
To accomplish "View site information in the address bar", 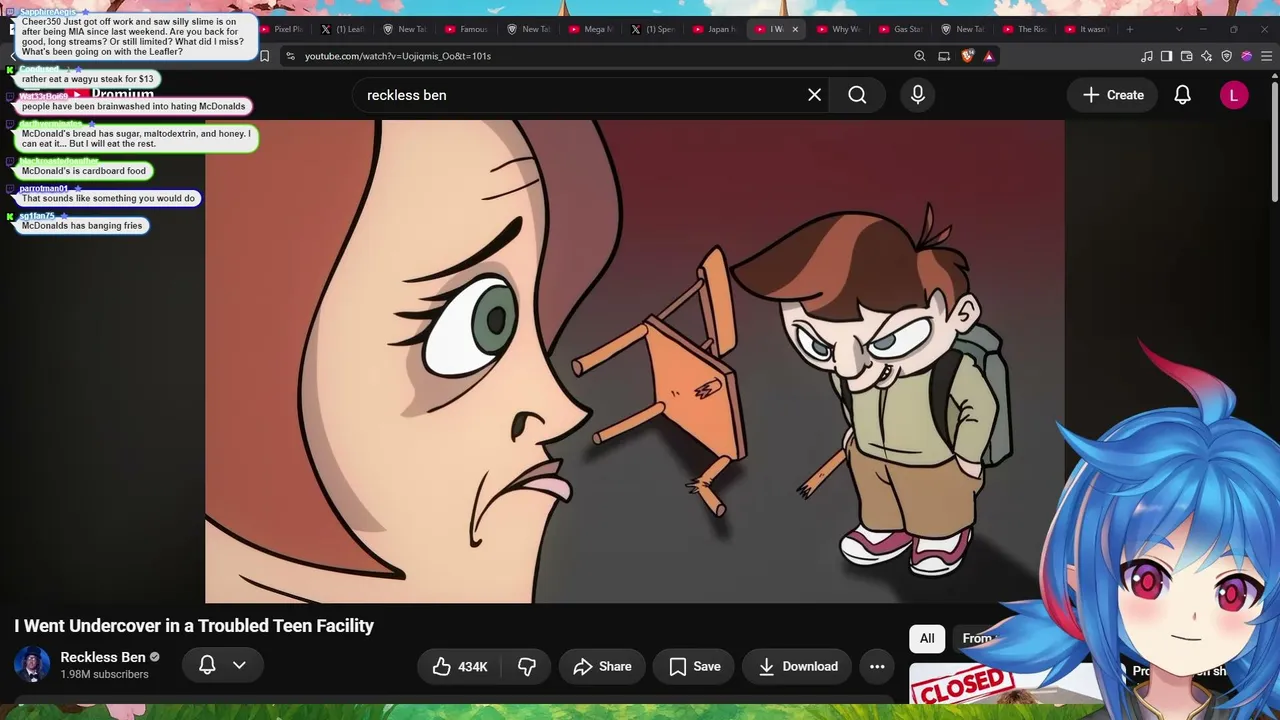I will pyautogui.click(x=290, y=56).
